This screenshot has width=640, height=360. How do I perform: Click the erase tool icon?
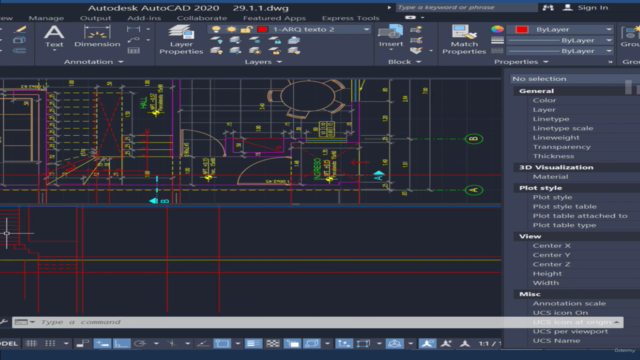click(19, 29)
